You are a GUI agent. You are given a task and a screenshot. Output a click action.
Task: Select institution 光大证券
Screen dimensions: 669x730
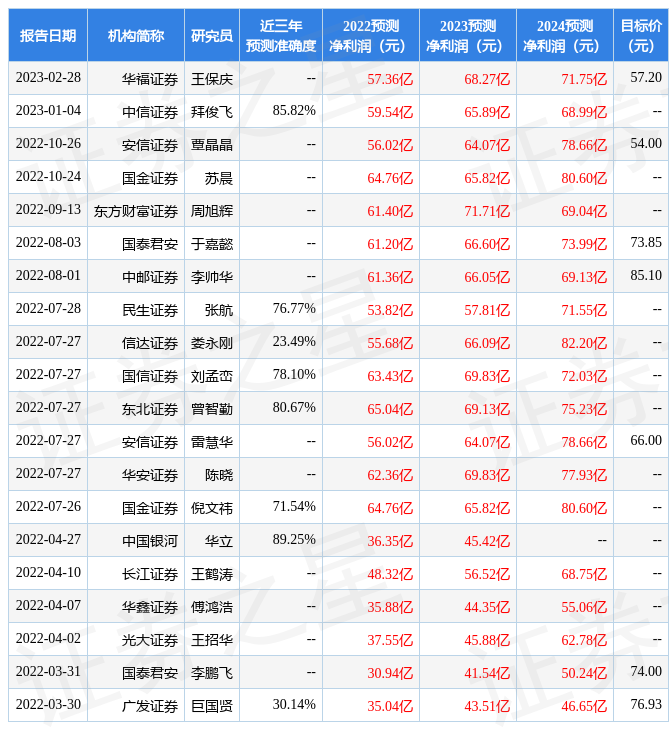pos(150,641)
